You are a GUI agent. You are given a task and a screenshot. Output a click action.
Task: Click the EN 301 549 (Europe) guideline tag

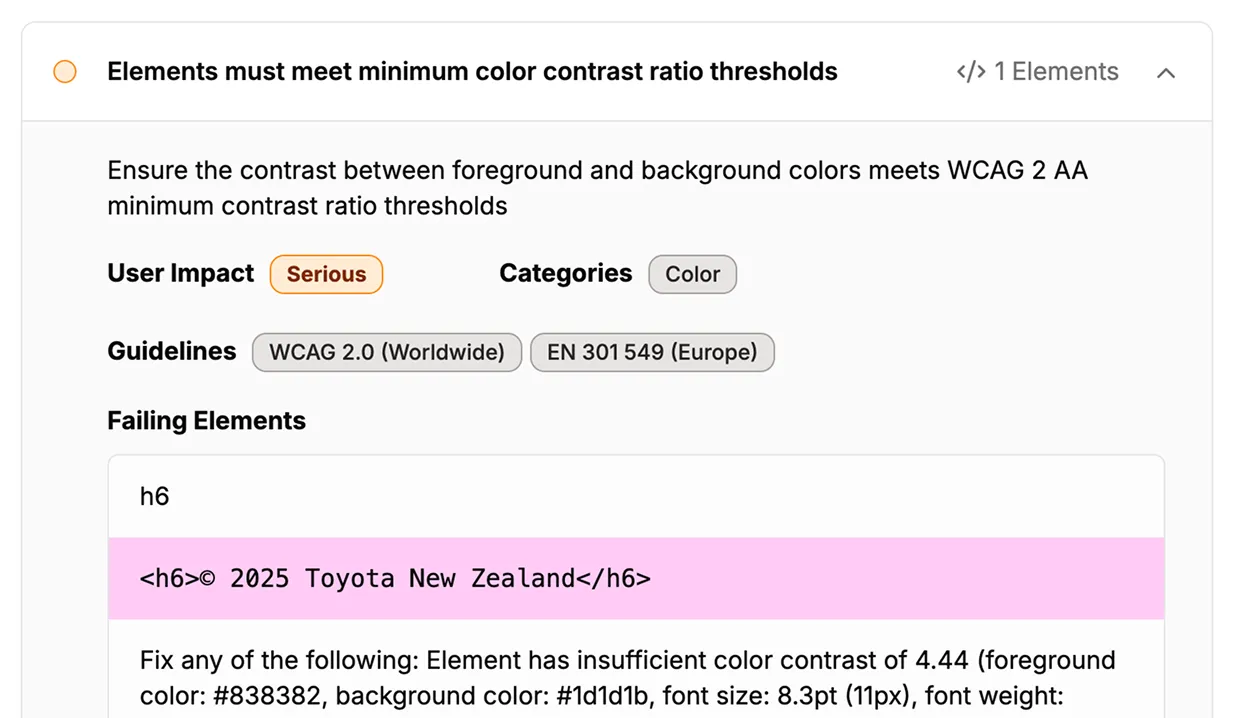click(652, 352)
